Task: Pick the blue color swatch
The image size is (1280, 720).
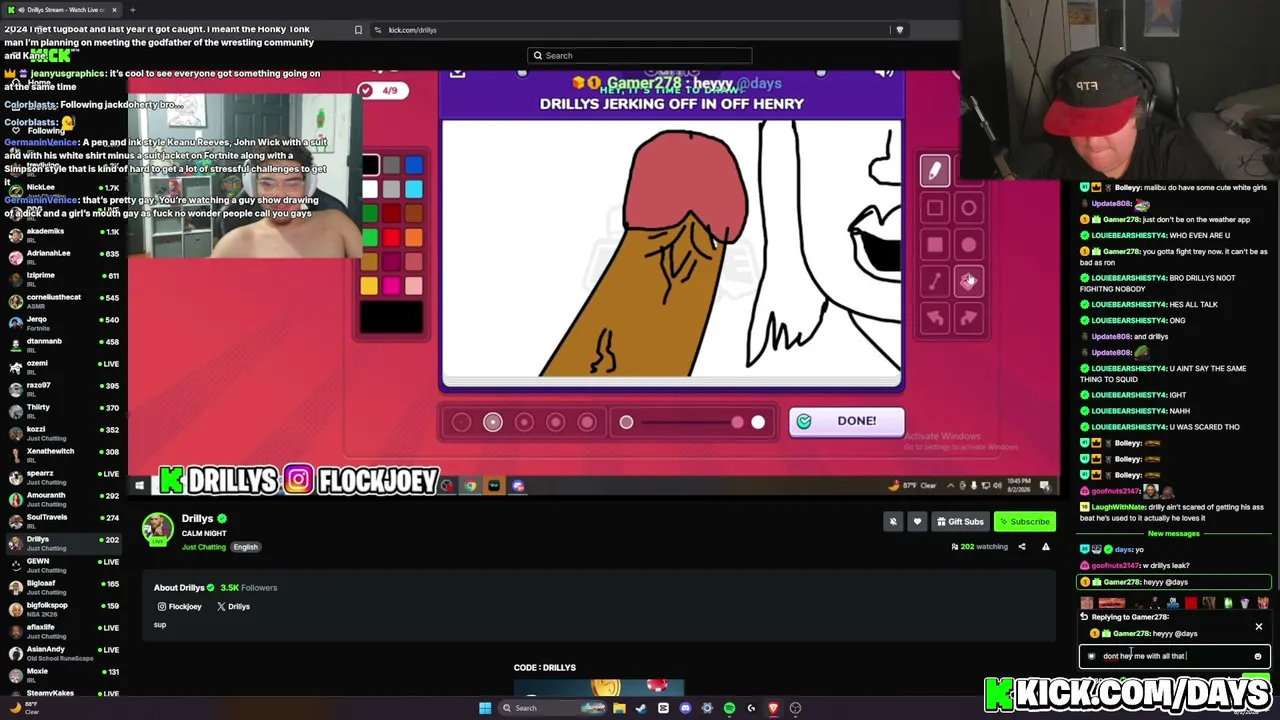Action: [414, 165]
